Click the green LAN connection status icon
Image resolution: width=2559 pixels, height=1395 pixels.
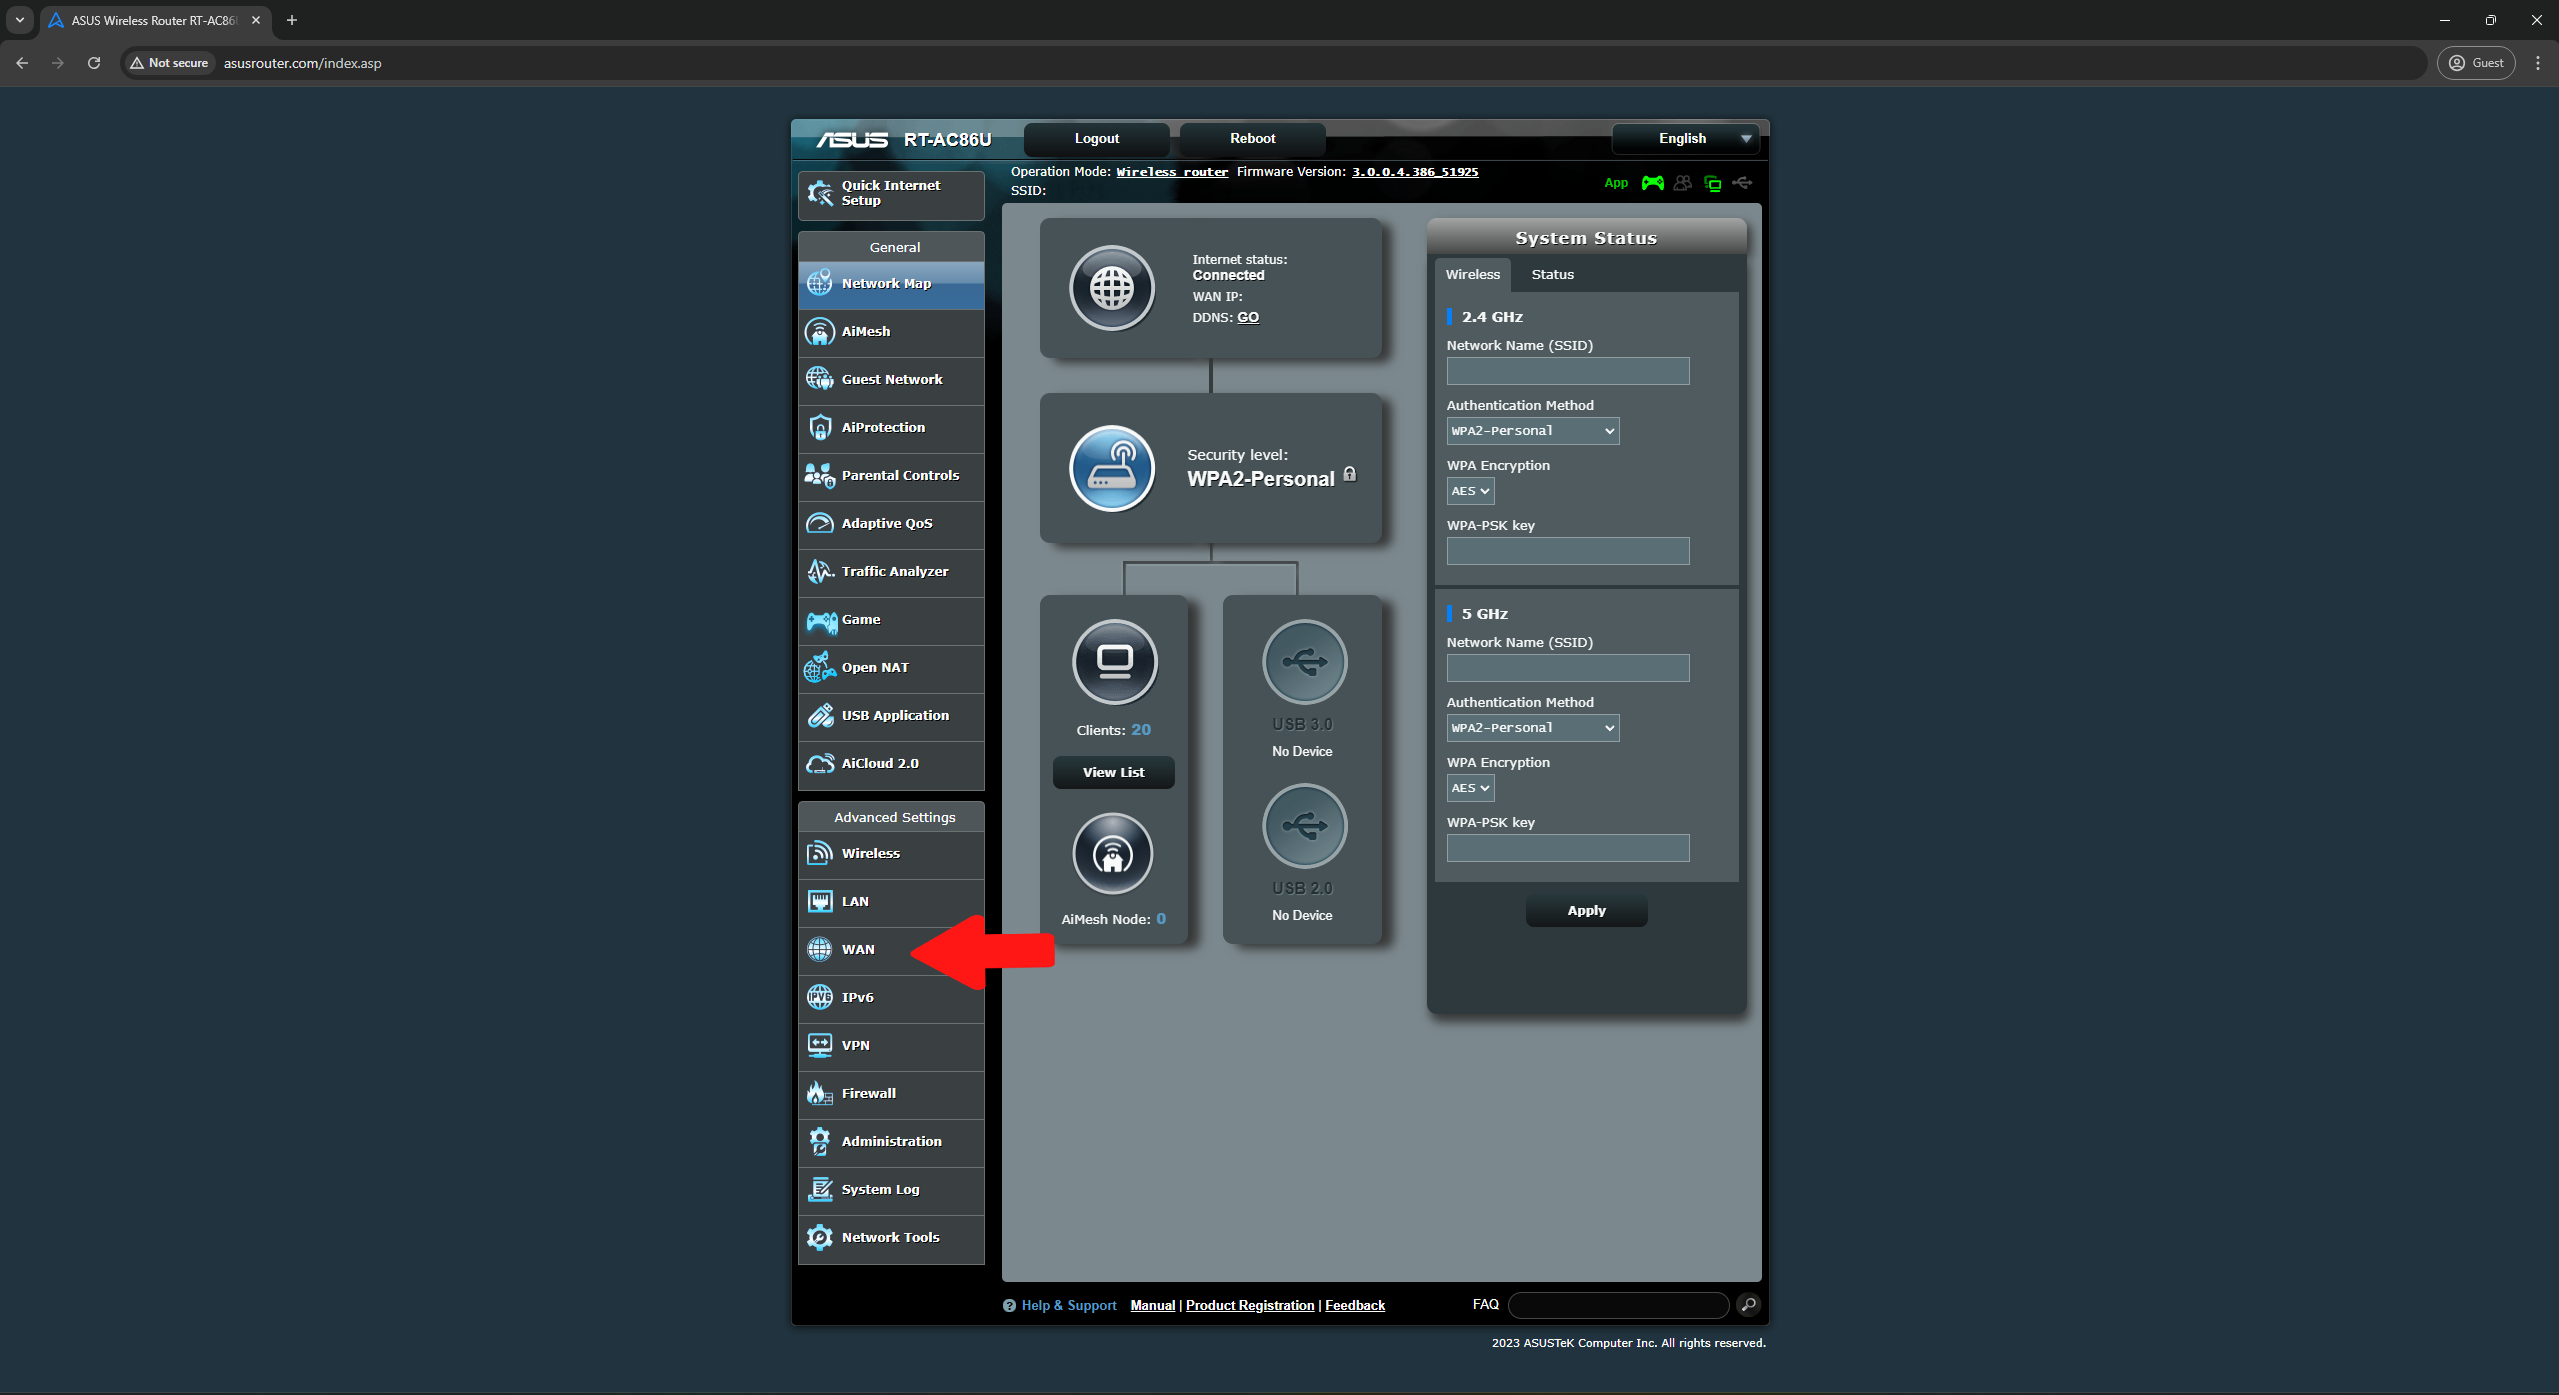click(1713, 183)
